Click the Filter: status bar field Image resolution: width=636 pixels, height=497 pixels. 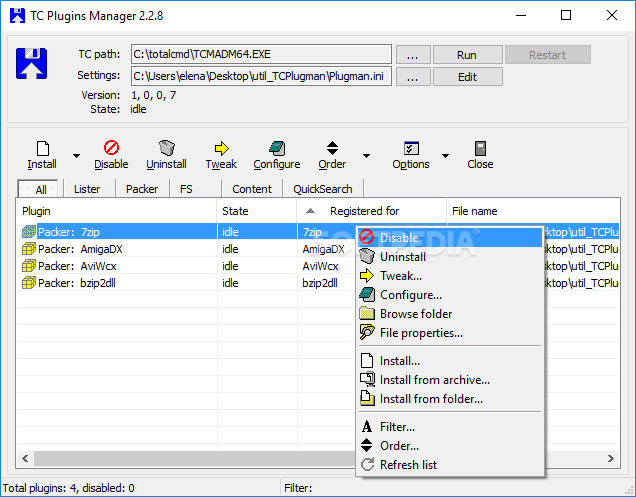click(454, 488)
